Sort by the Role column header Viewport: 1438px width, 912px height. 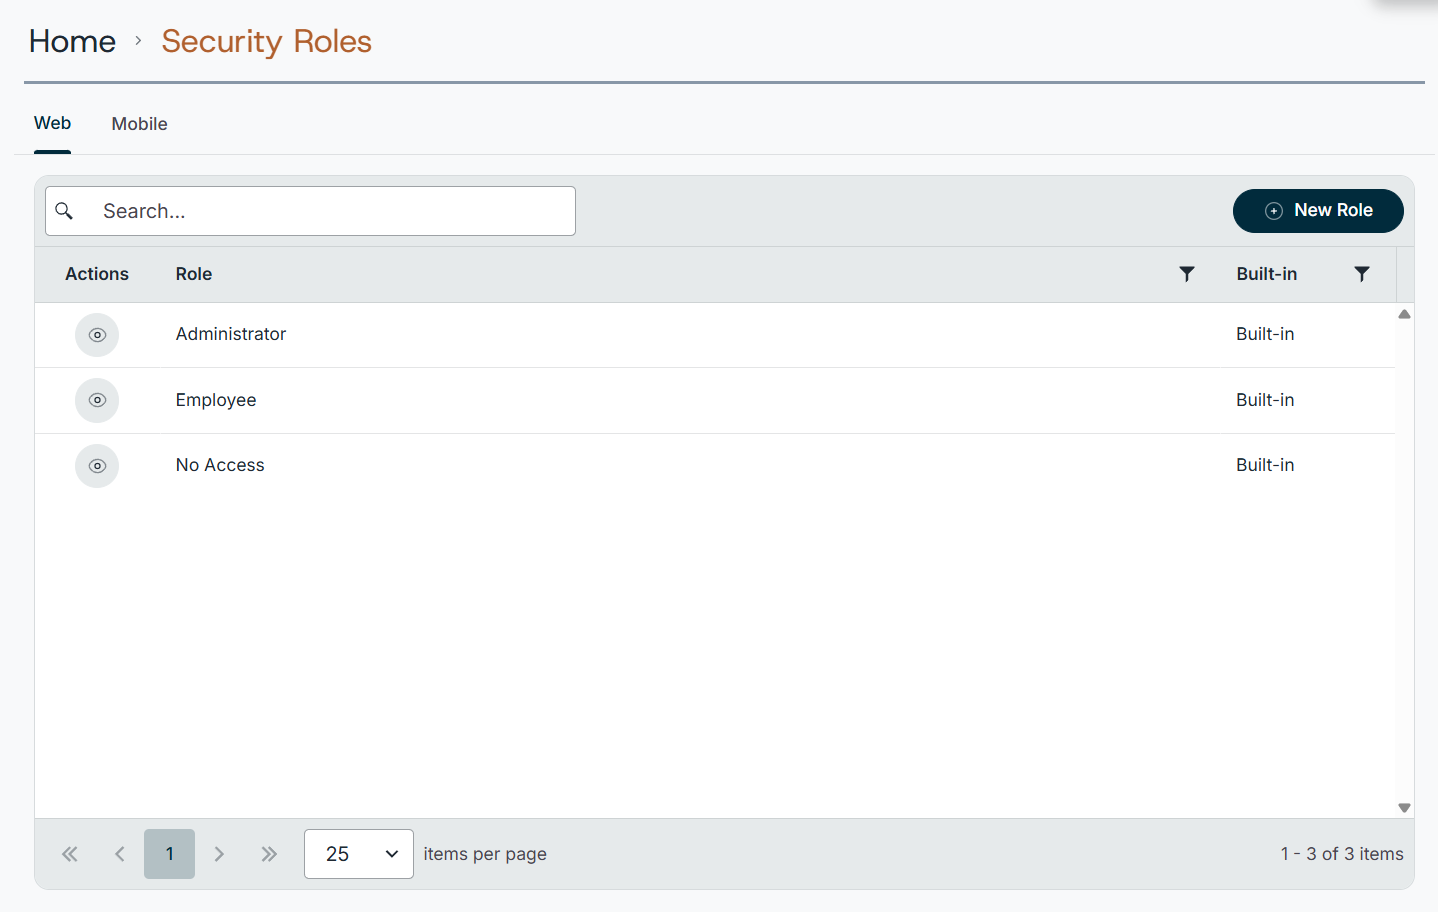[x=194, y=274]
